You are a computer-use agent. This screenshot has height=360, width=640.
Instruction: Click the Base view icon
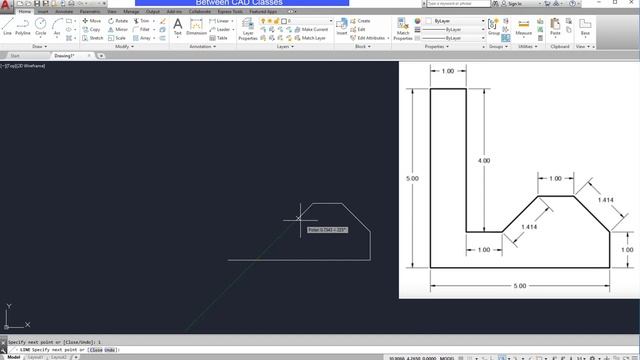click(x=585, y=27)
